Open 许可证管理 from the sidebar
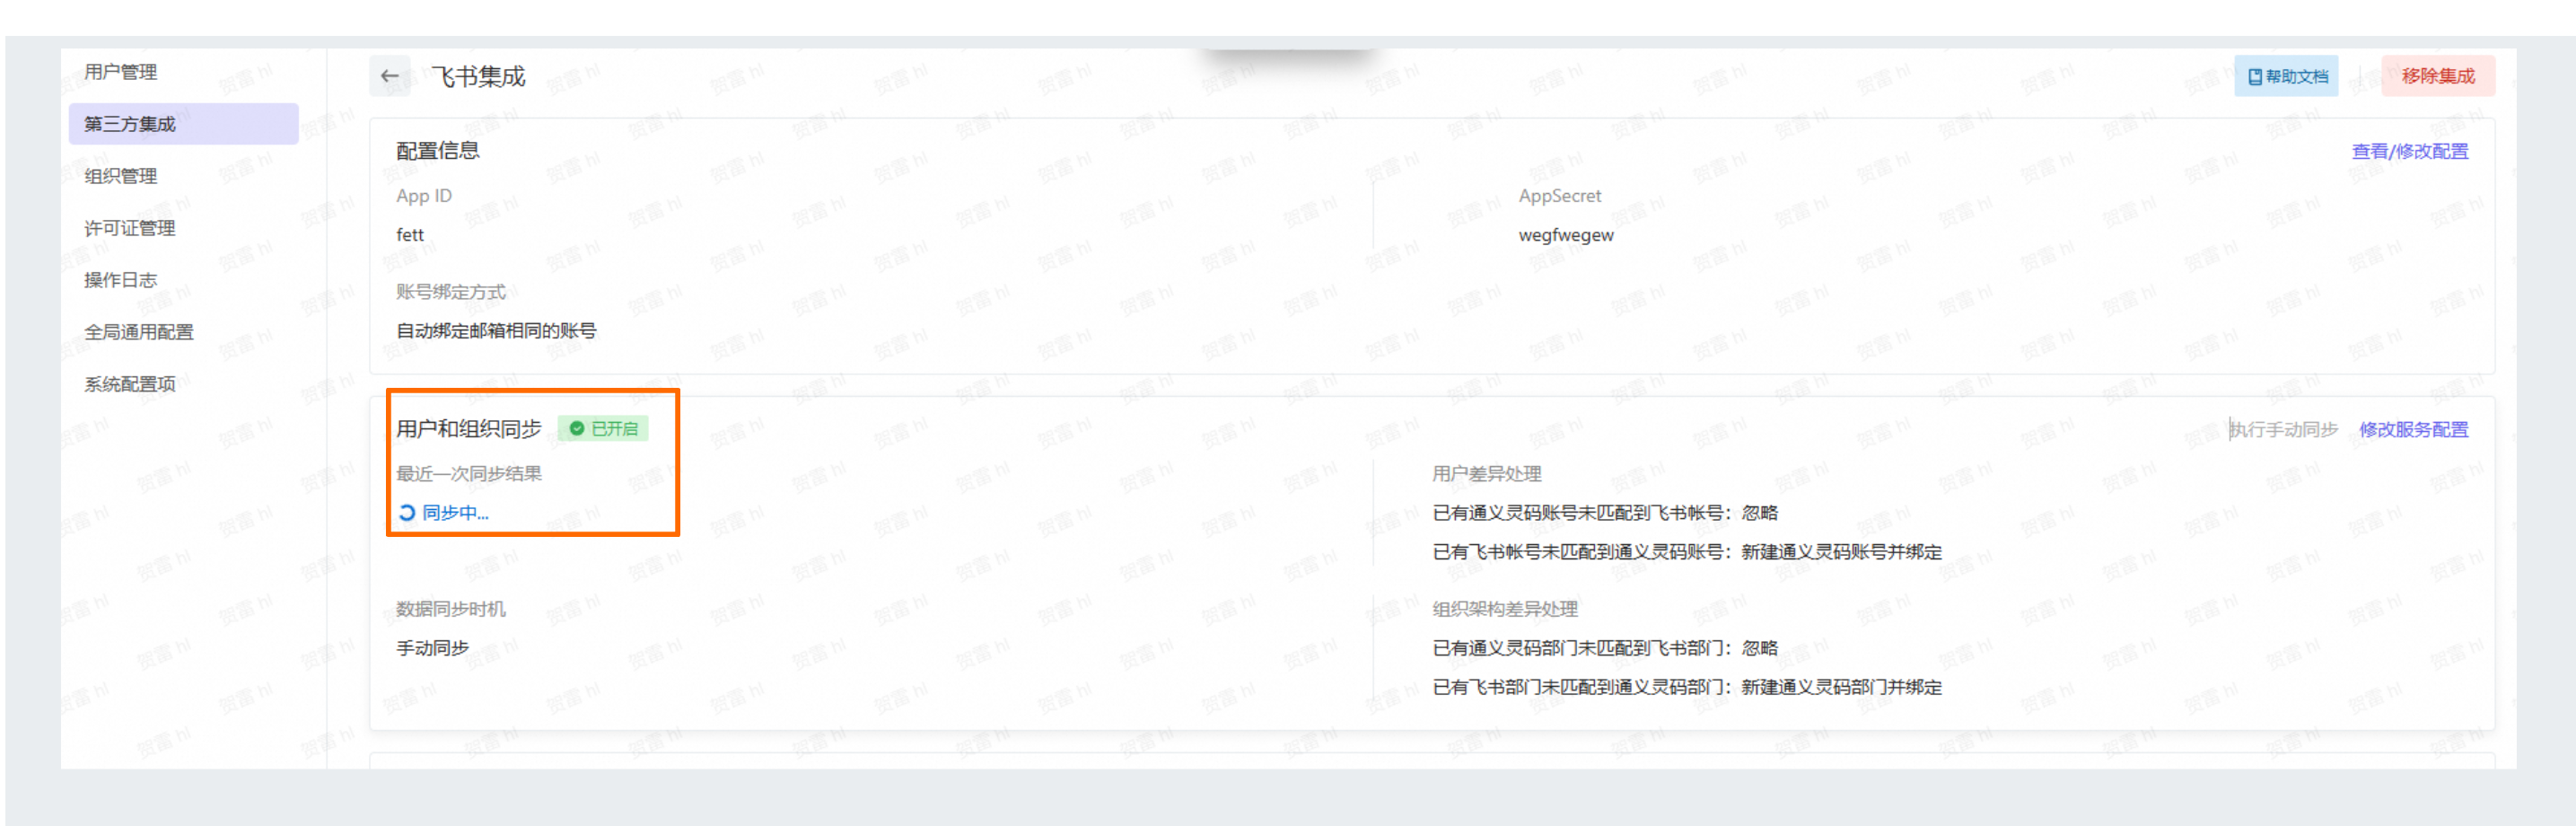The image size is (2576, 826). coord(130,228)
